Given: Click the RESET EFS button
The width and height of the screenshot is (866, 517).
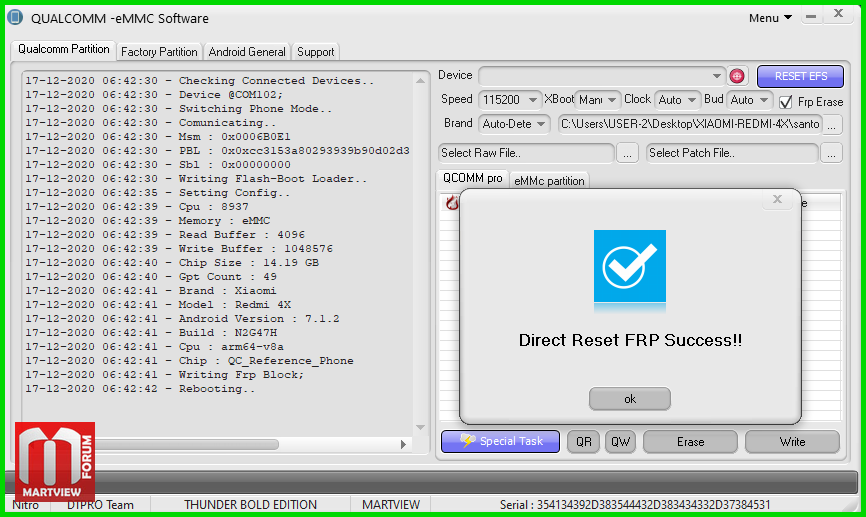Looking at the screenshot, I should click(800, 76).
